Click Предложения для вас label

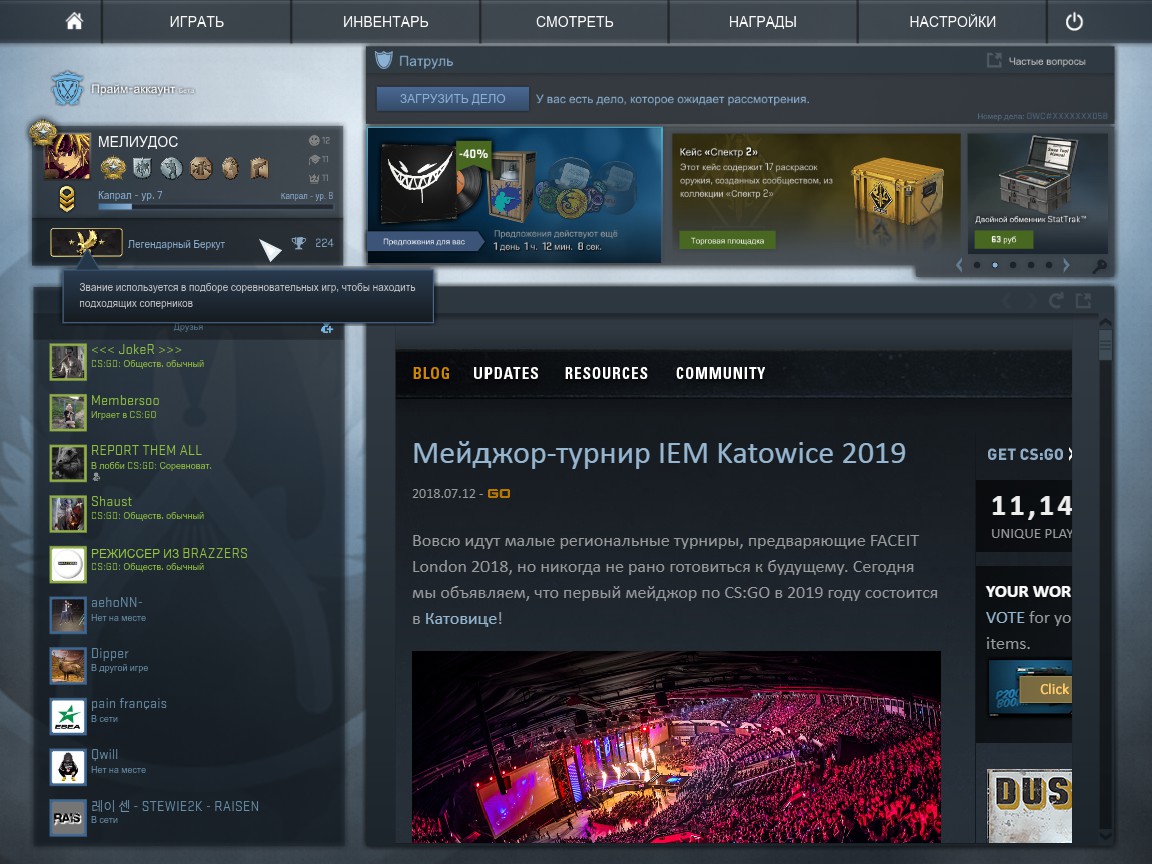point(424,241)
